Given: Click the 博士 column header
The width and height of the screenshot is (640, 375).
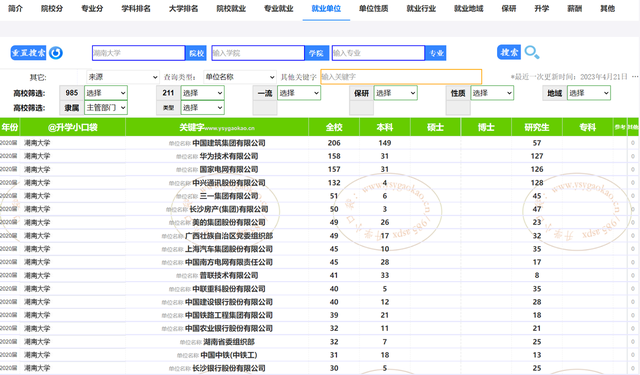Looking at the screenshot, I should coord(486,127).
